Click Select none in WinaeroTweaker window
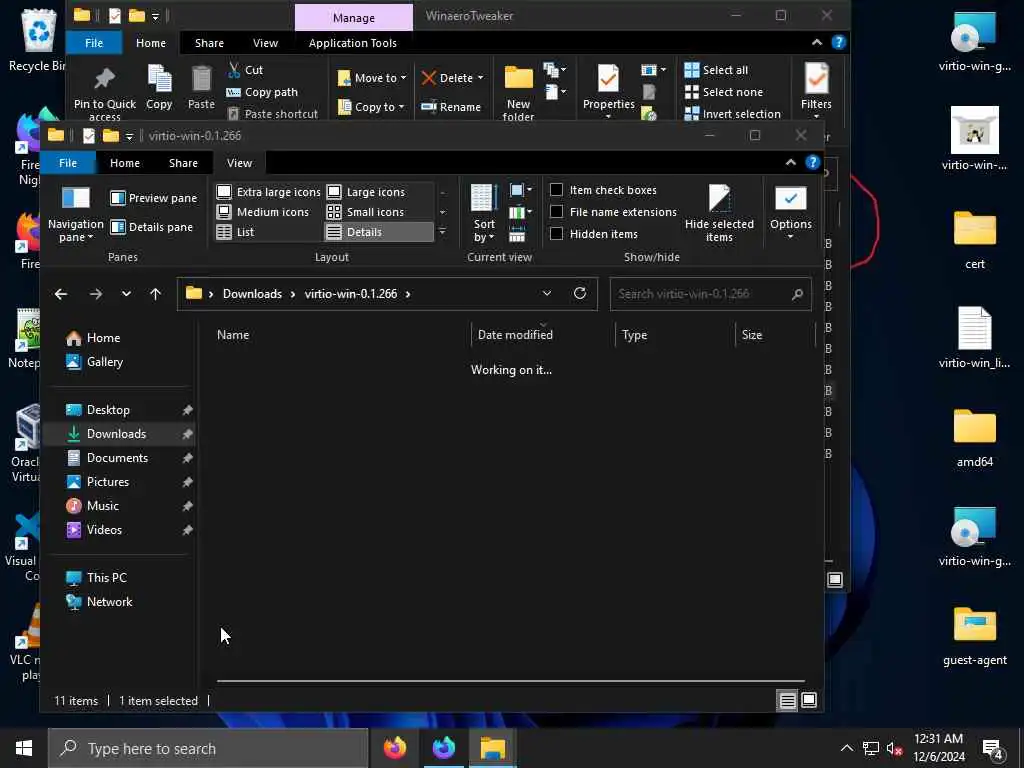The width and height of the screenshot is (1024, 768). coord(724,92)
